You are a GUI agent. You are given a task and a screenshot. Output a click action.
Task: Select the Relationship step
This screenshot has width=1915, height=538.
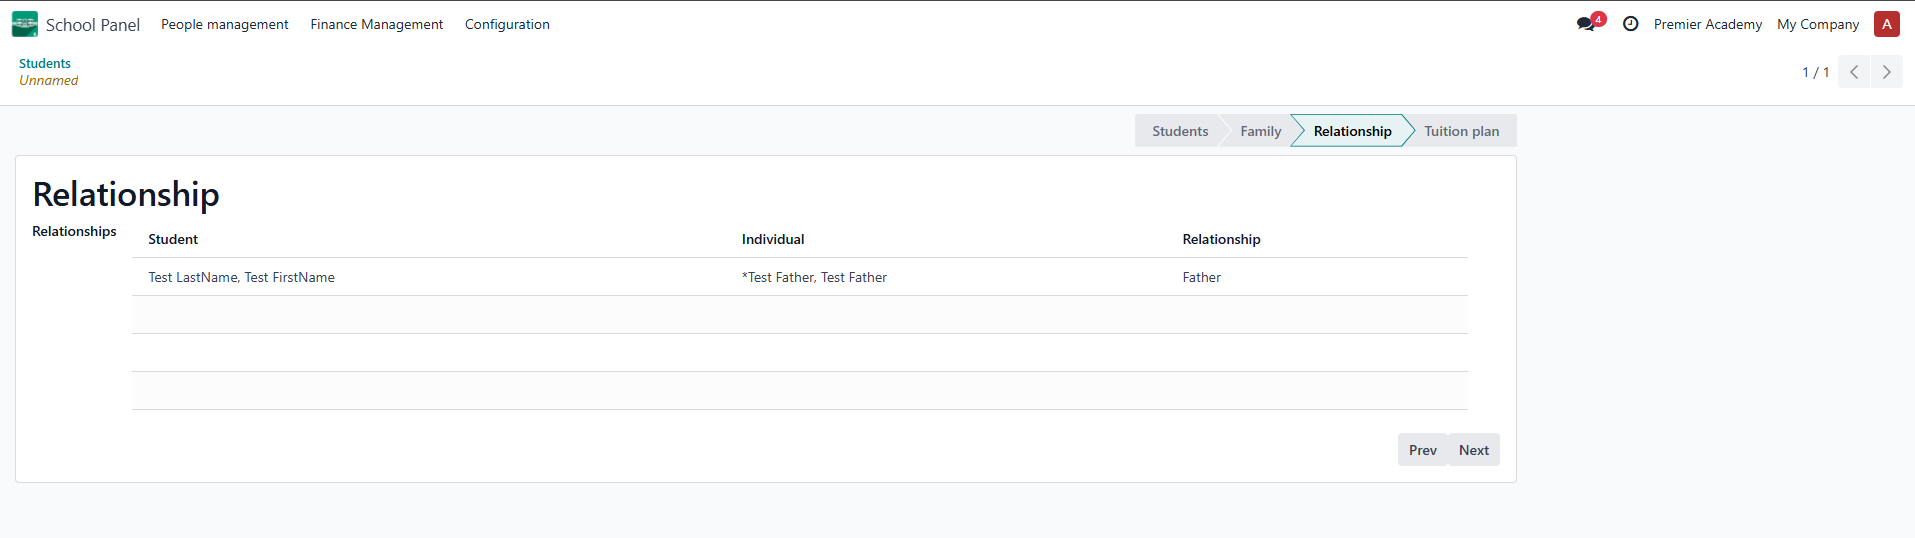tap(1352, 131)
